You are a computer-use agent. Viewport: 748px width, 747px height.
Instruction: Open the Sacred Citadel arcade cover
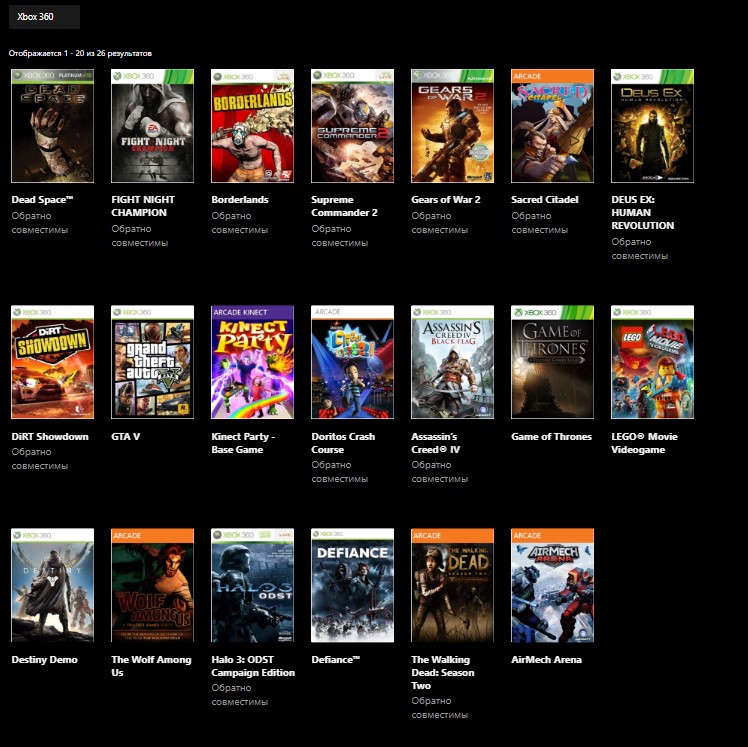[x=552, y=126]
